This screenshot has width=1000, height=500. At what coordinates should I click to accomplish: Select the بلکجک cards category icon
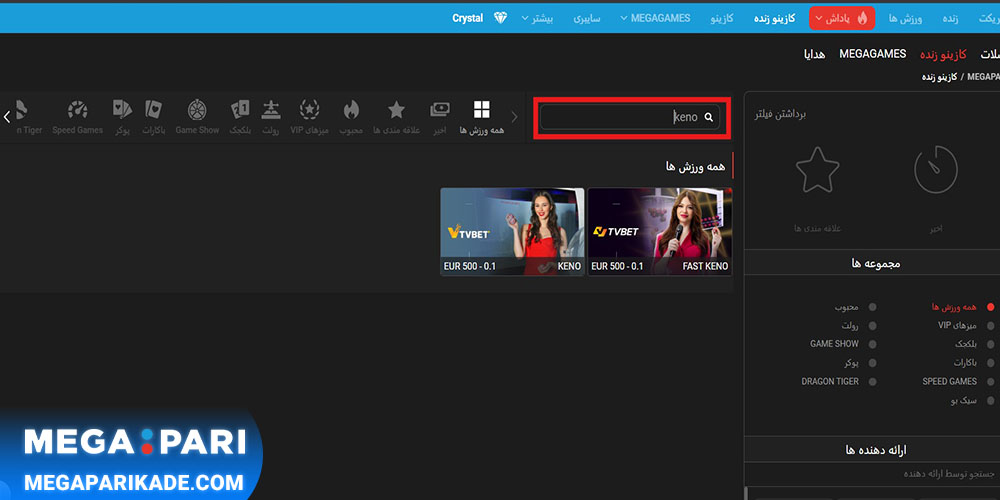point(240,110)
